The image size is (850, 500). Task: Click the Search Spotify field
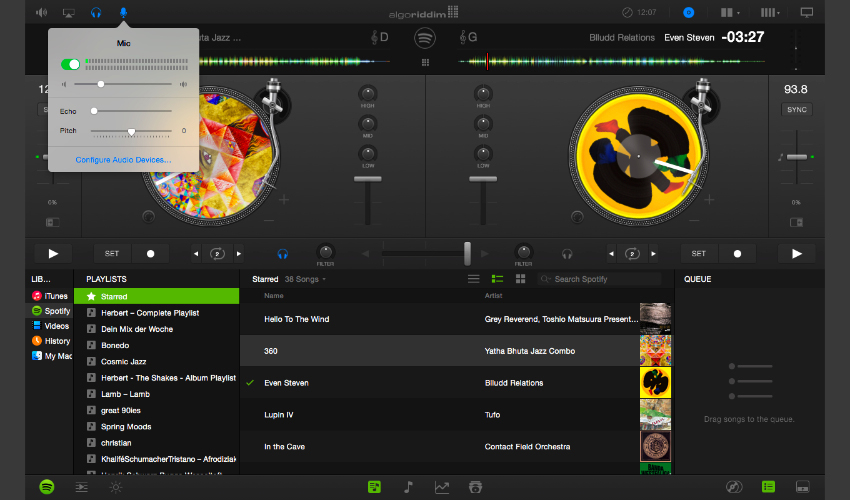click(599, 279)
